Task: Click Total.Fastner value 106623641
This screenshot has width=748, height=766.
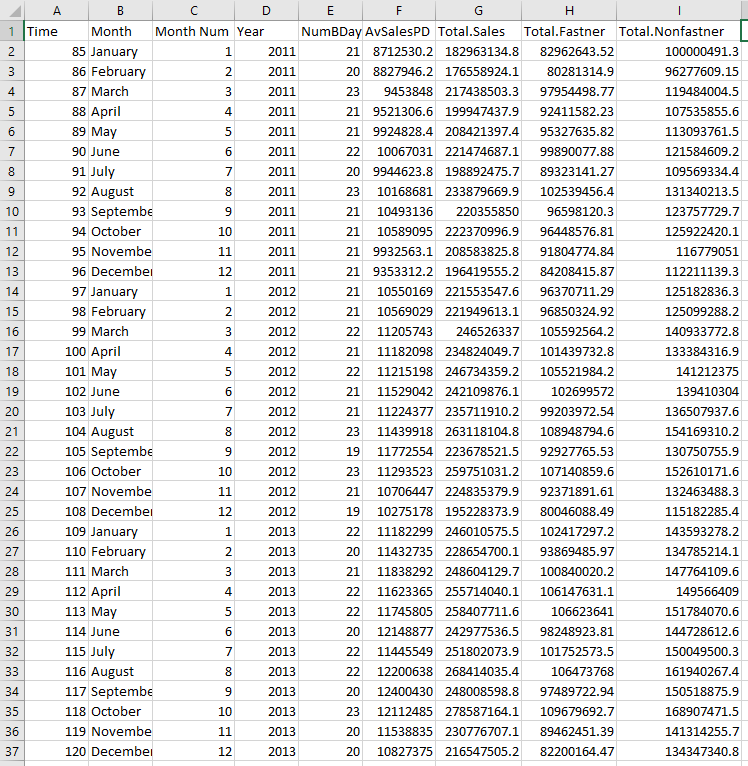Action: [569, 611]
